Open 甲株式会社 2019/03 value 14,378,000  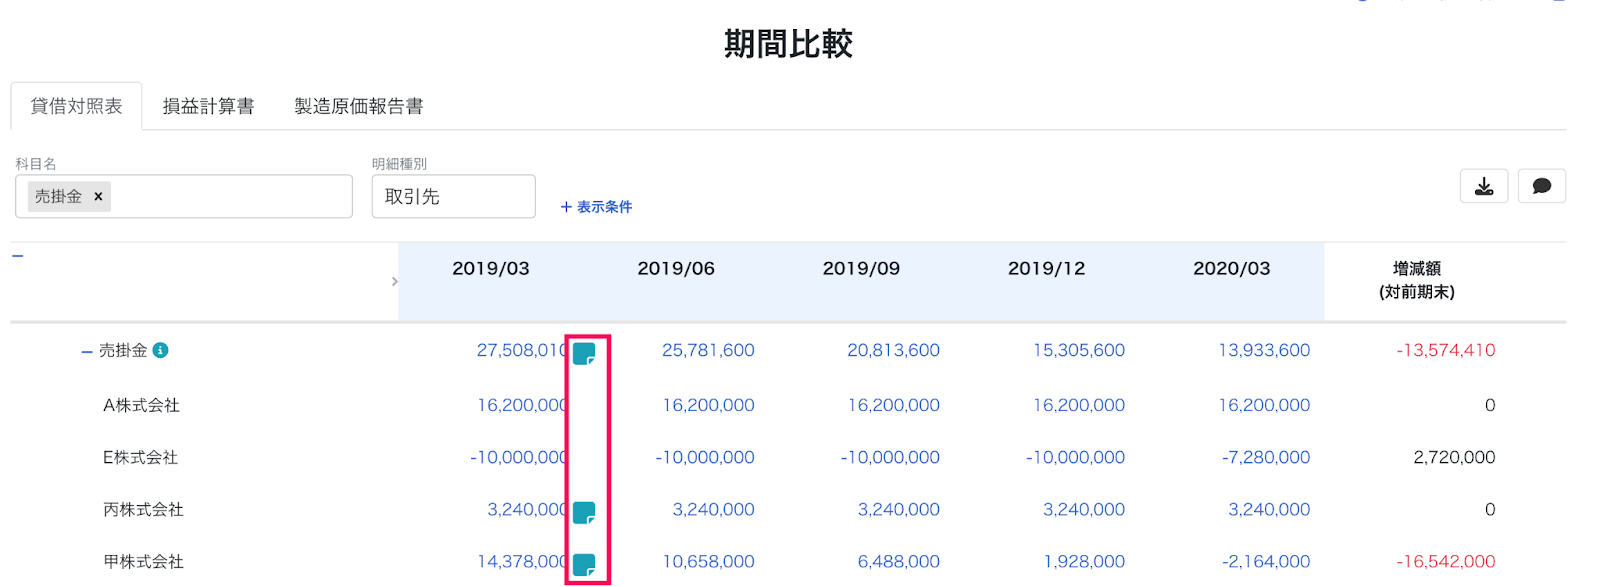pos(522,561)
